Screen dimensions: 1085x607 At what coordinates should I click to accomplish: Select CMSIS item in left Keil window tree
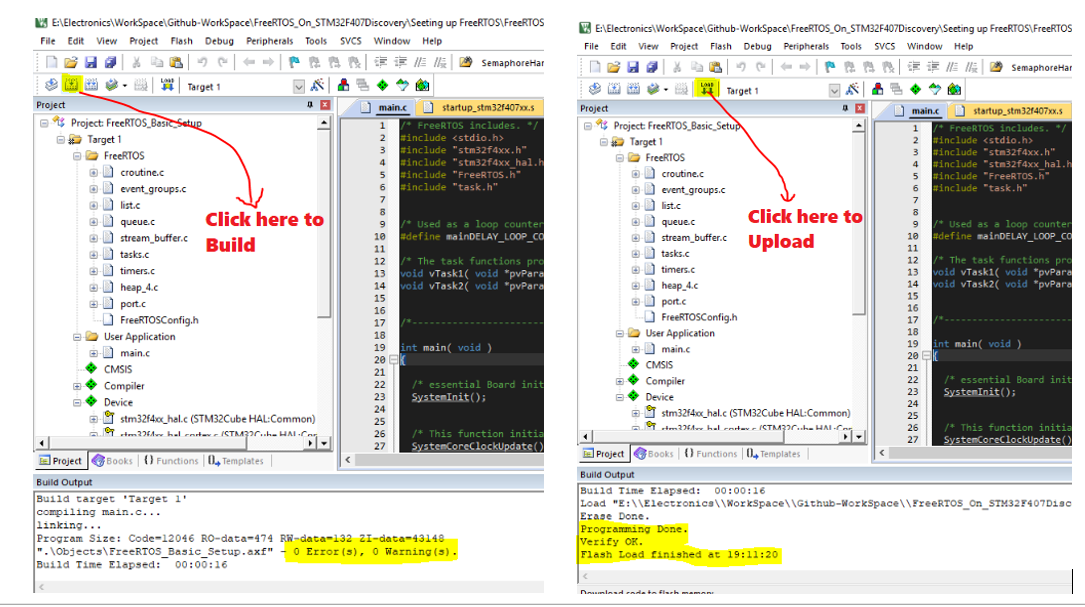pyautogui.click(x=118, y=370)
